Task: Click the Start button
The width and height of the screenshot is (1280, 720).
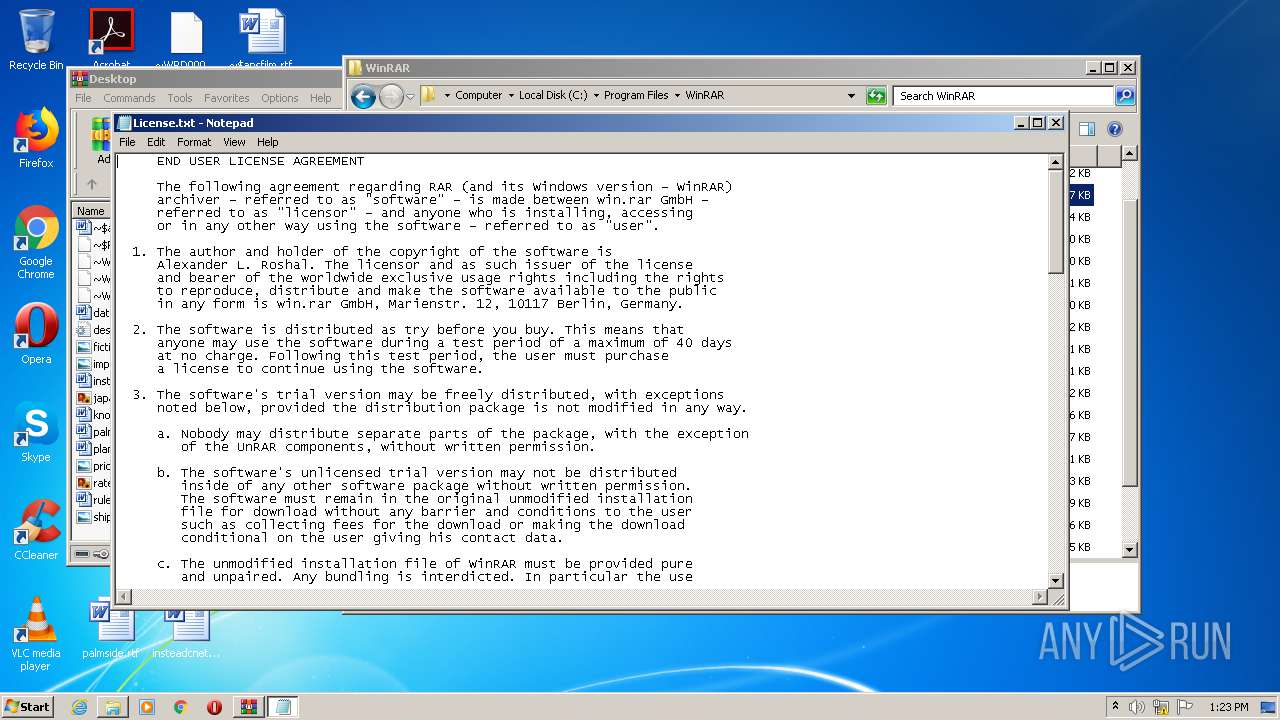Action: (x=27, y=706)
